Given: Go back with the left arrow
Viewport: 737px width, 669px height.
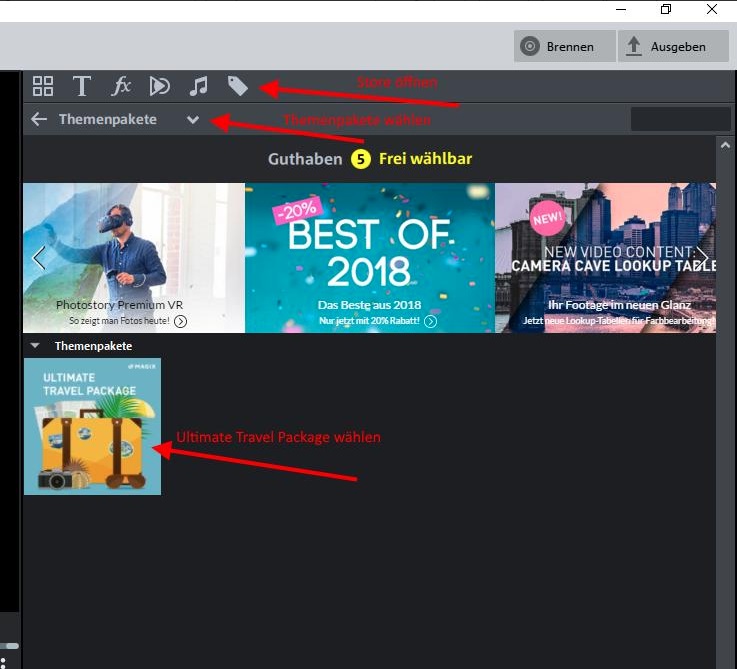Looking at the screenshot, I should (39, 119).
